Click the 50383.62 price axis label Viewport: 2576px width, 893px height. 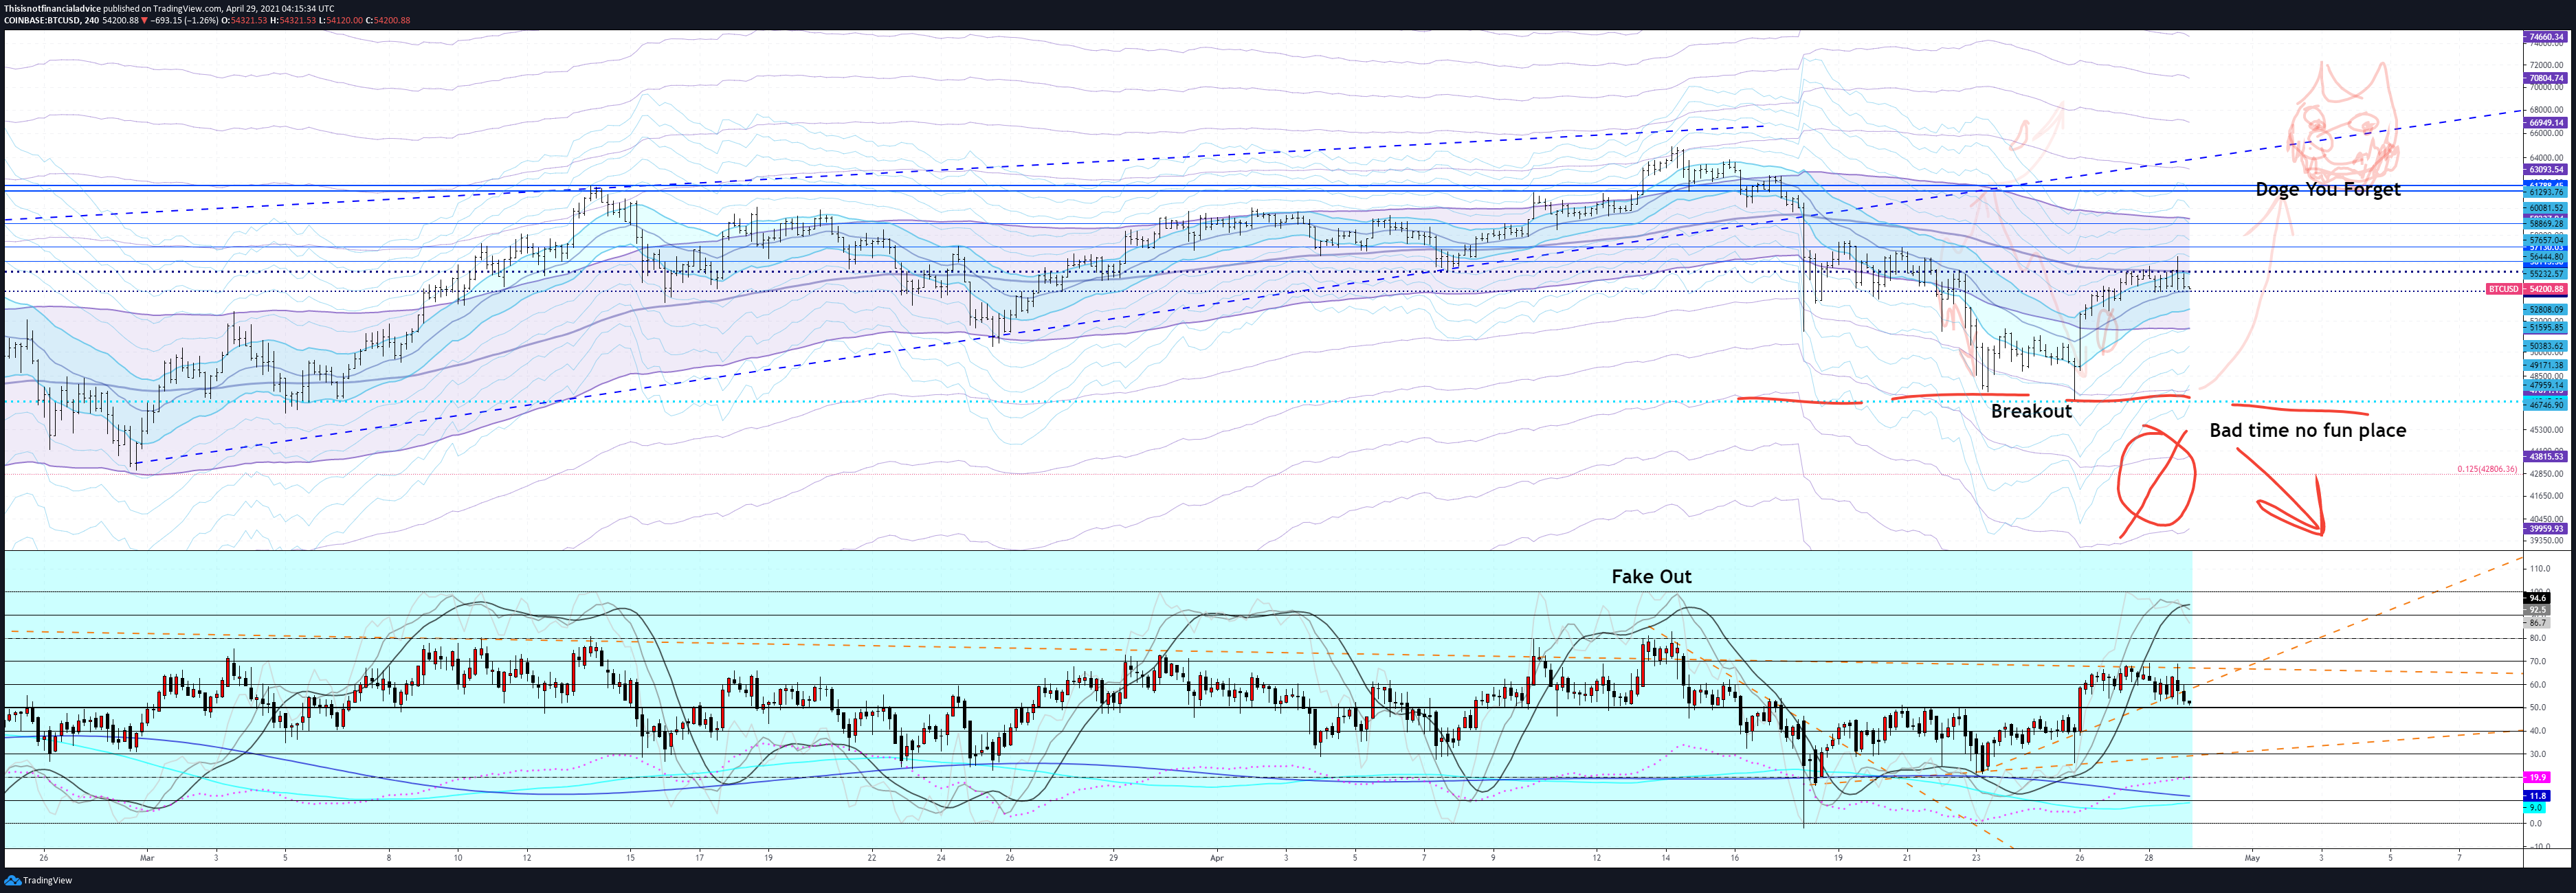pos(2545,346)
